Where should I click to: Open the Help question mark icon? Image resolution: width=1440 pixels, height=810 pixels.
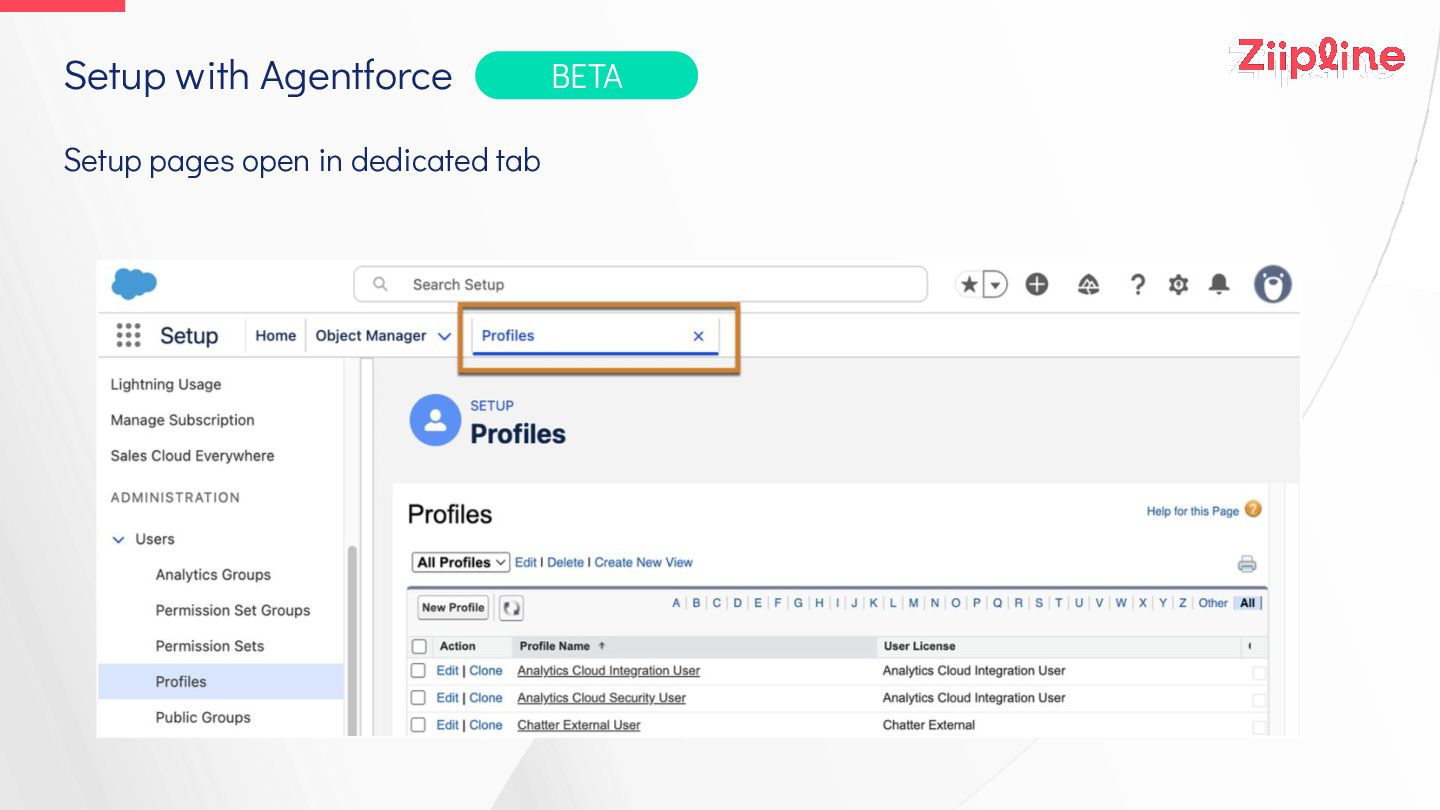tap(1137, 285)
